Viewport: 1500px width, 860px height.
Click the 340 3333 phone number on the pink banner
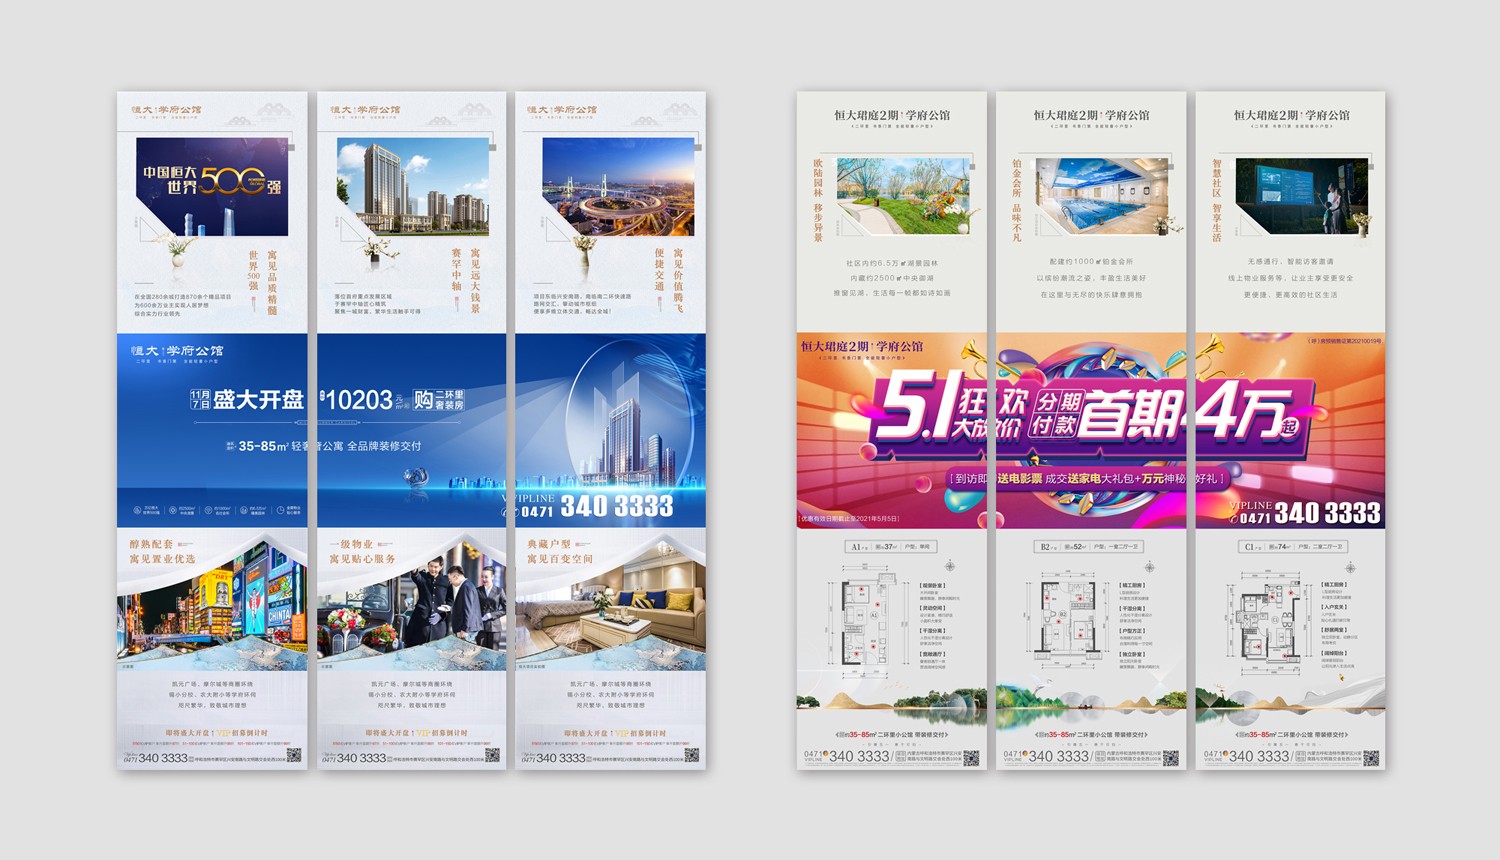(1326, 514)
